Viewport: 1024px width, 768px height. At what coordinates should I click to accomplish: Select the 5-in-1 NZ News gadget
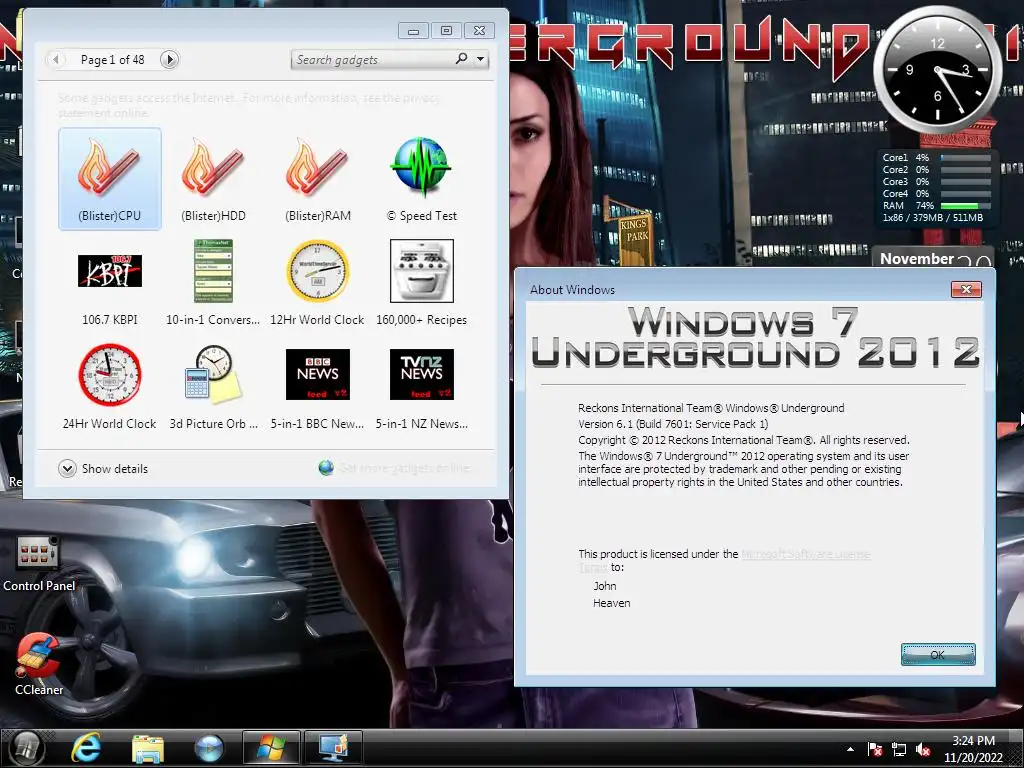[421, 387]
